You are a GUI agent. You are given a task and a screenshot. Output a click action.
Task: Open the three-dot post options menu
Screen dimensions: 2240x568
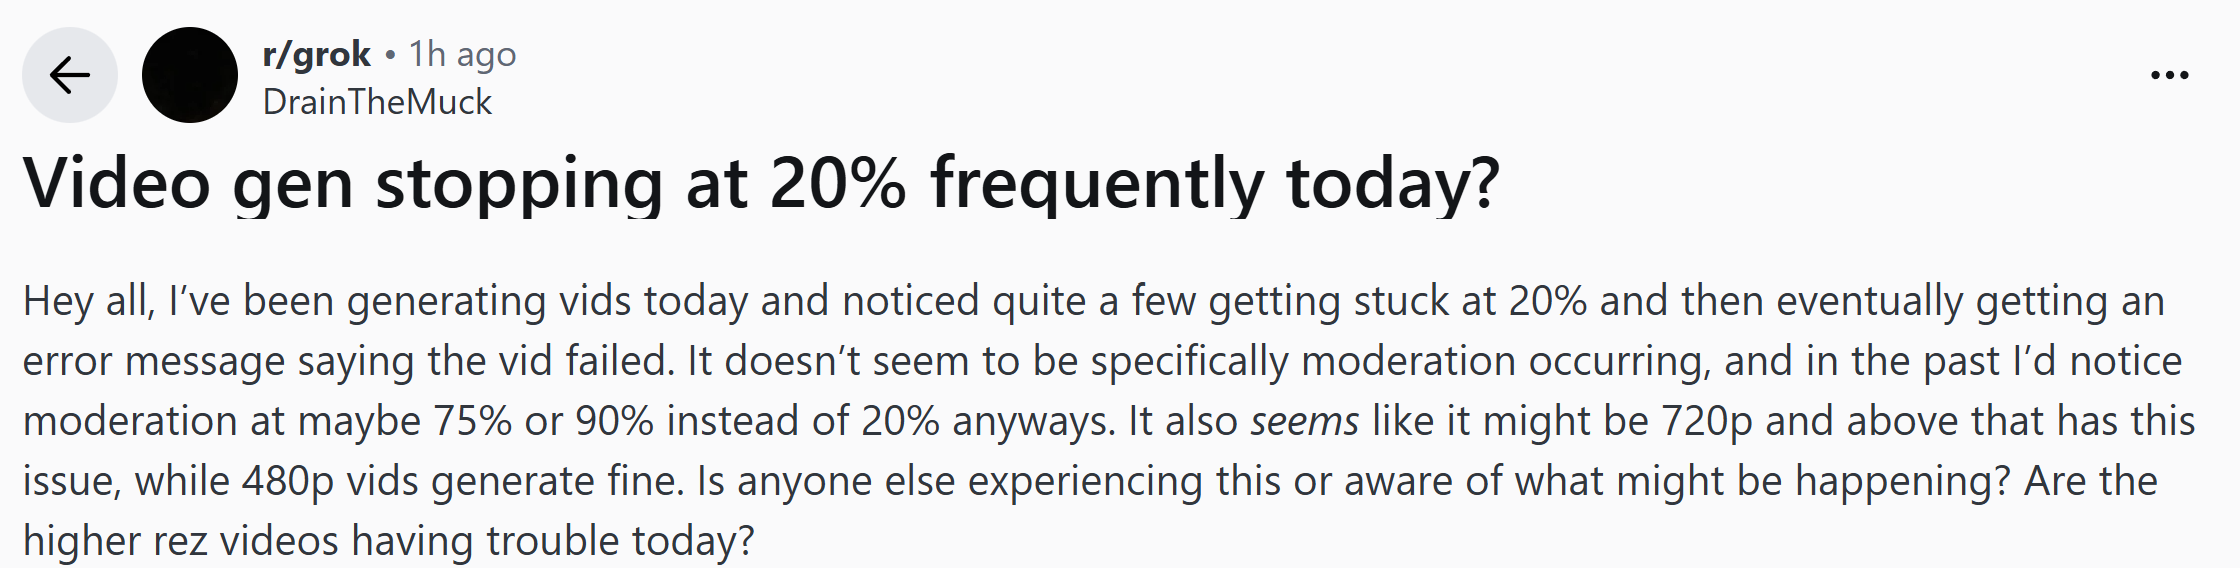(2169, 75)
